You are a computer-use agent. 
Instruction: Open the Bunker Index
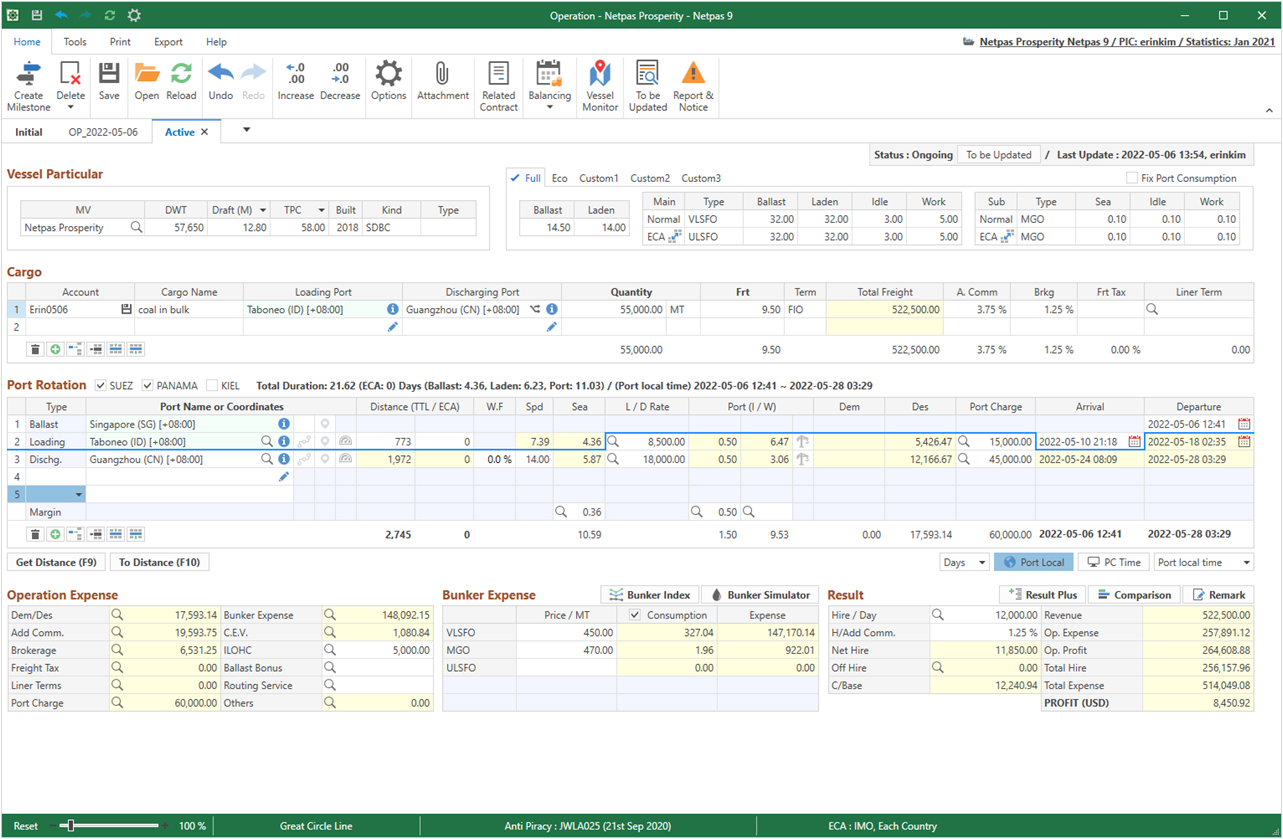[x=649, y=595]
